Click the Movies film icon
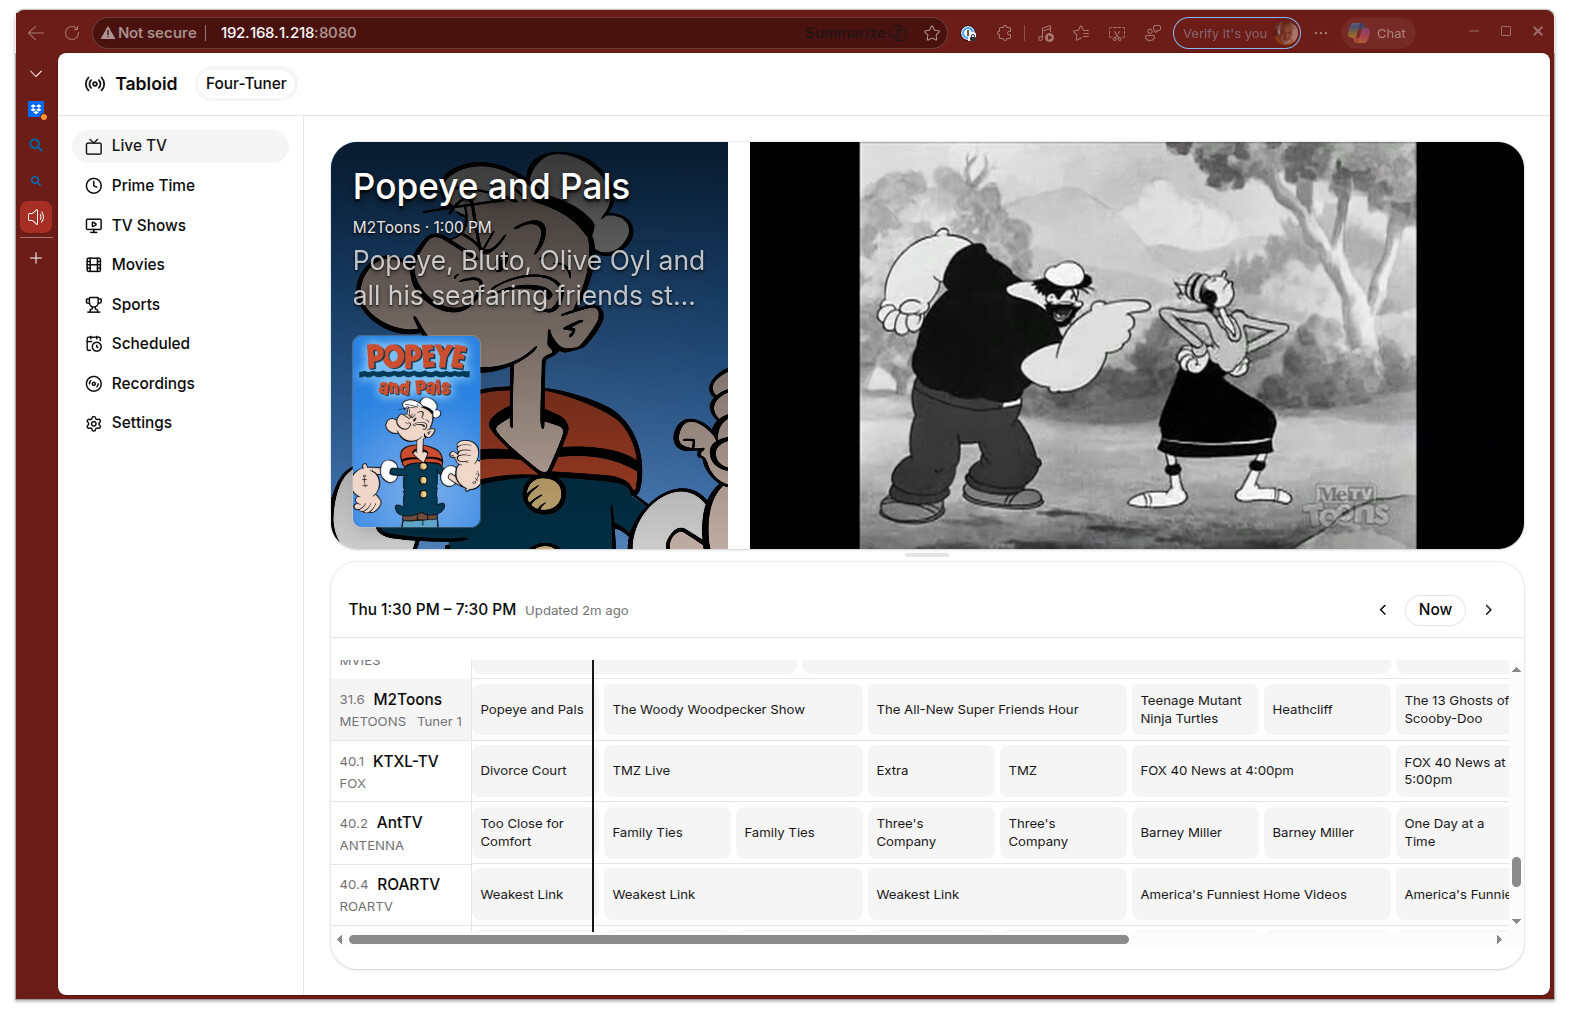The height and width of the screenshot is (1031, 1570). pos(94,265)
